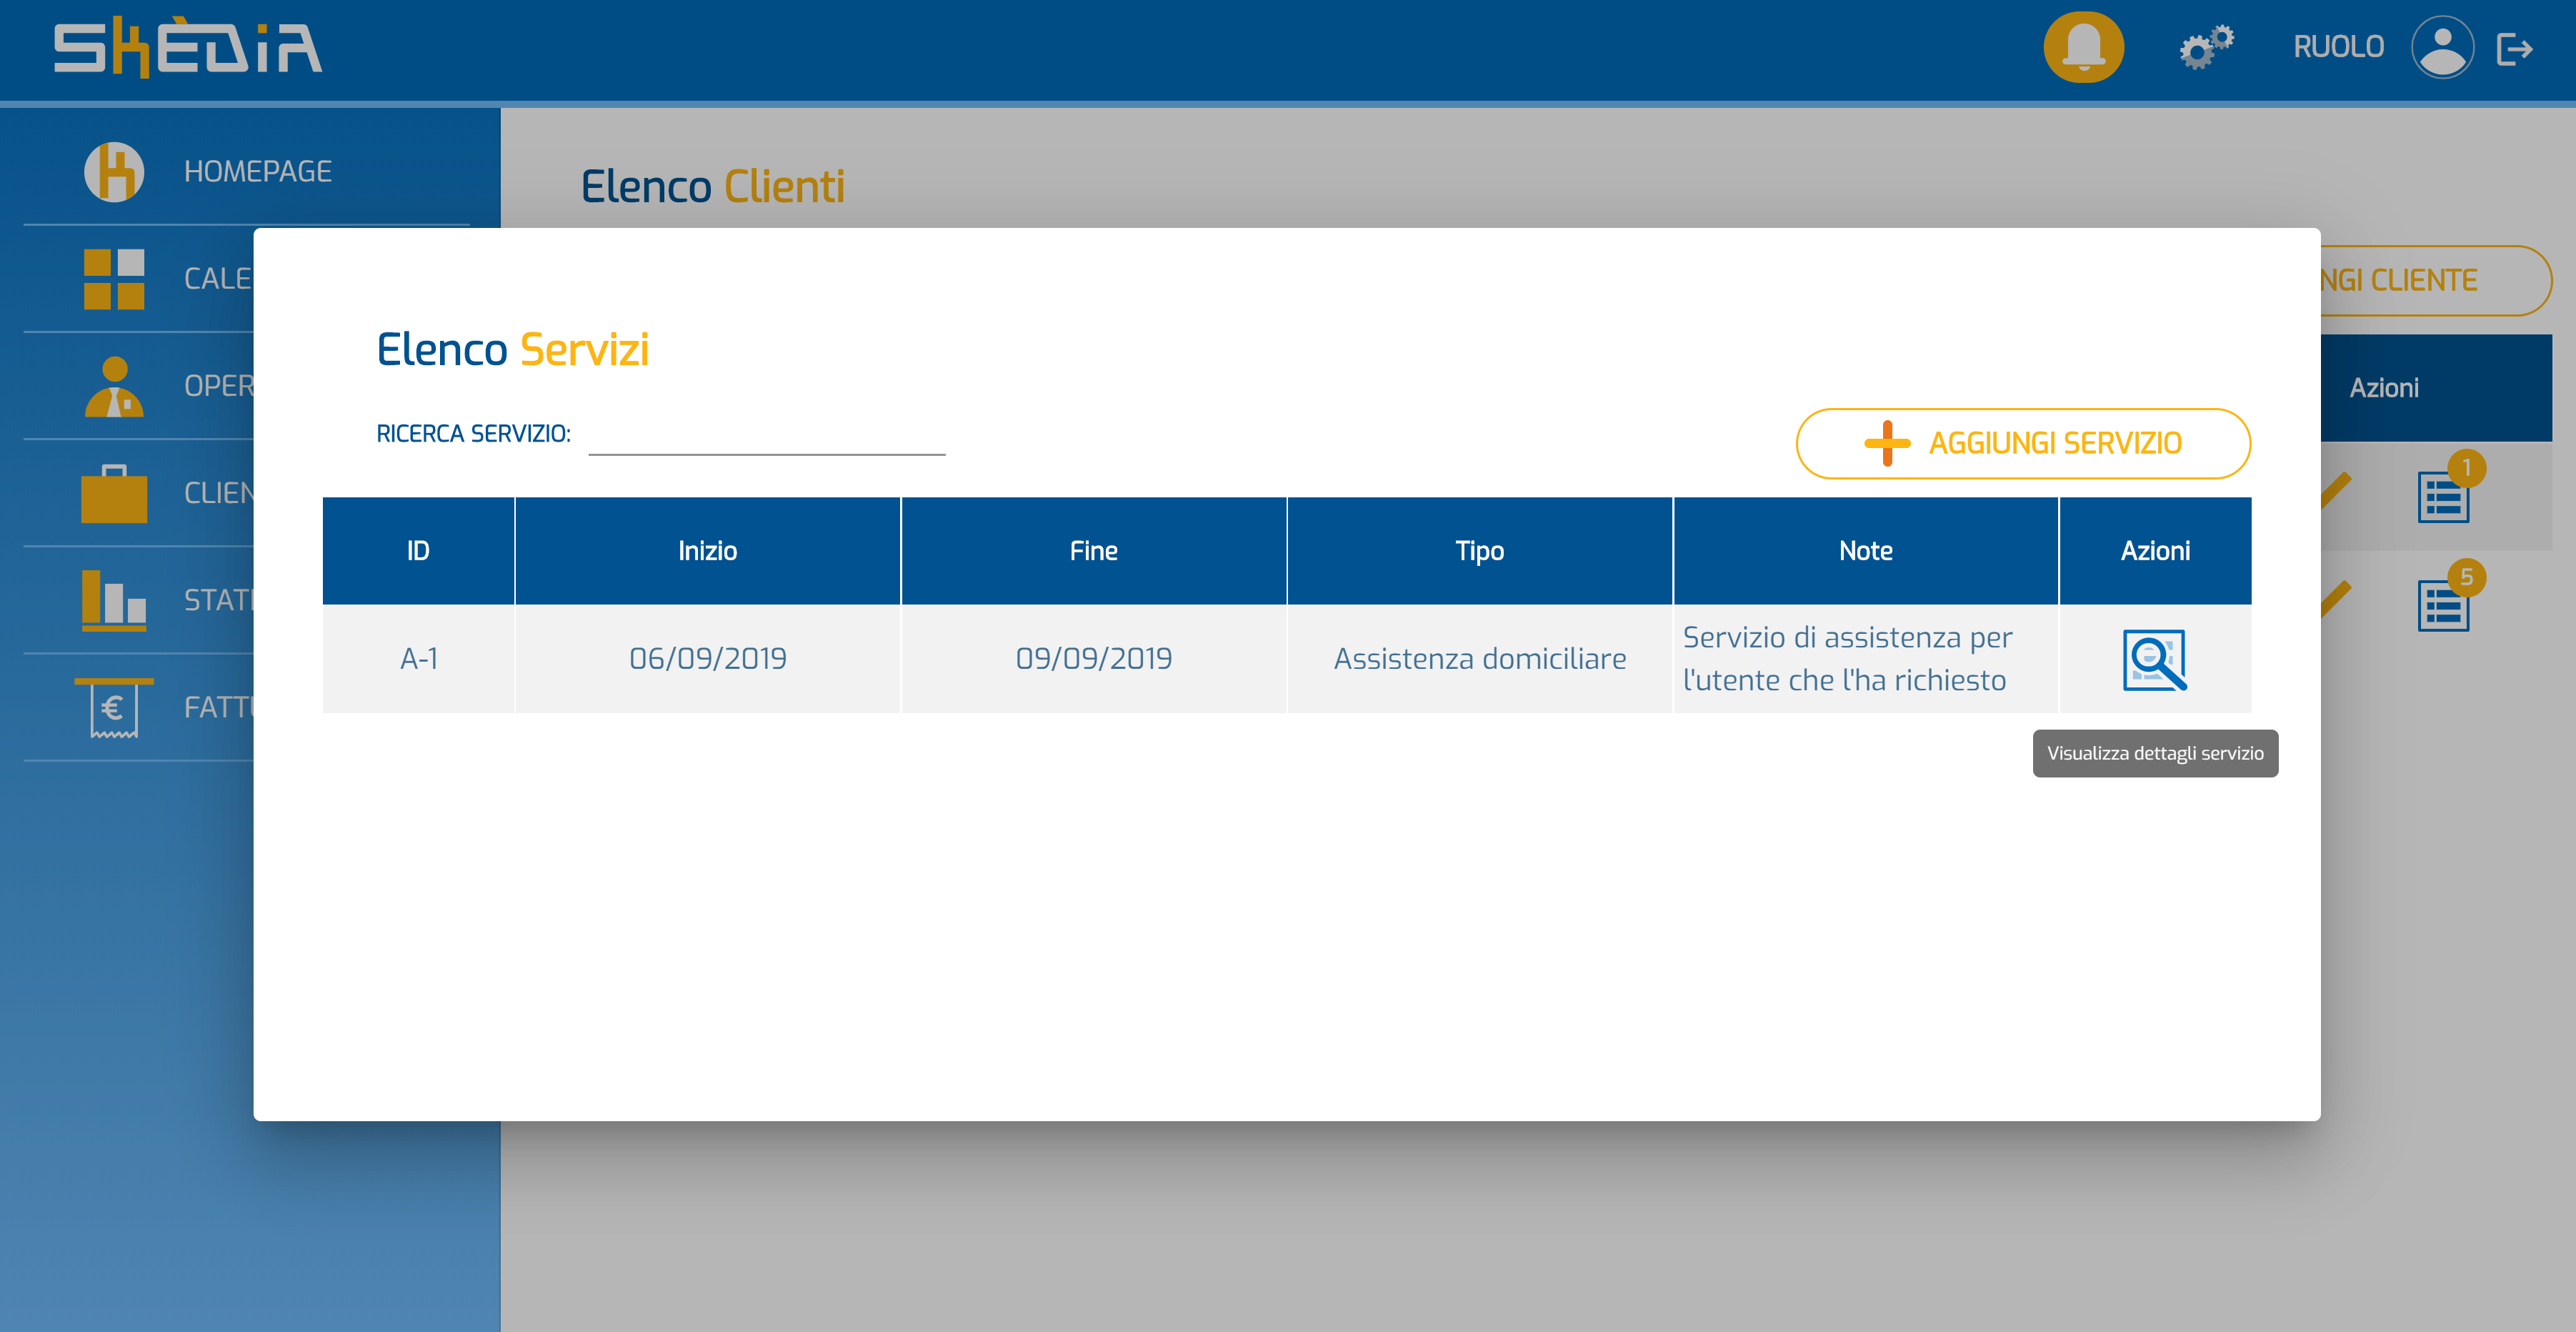This screenshot has width=2576, height=1332.
Task: Open services list icon with badge 1
Action: pos(2443,497)
